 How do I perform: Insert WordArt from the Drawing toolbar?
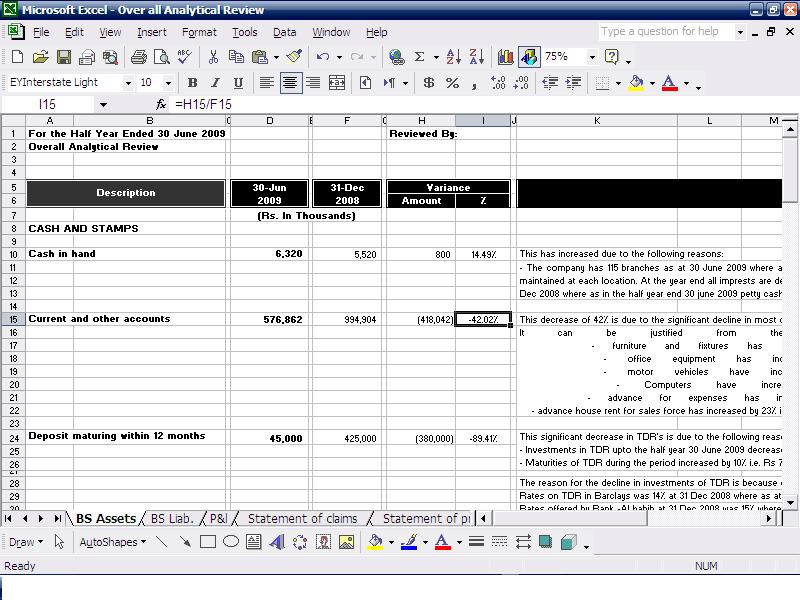click(277, 541)
